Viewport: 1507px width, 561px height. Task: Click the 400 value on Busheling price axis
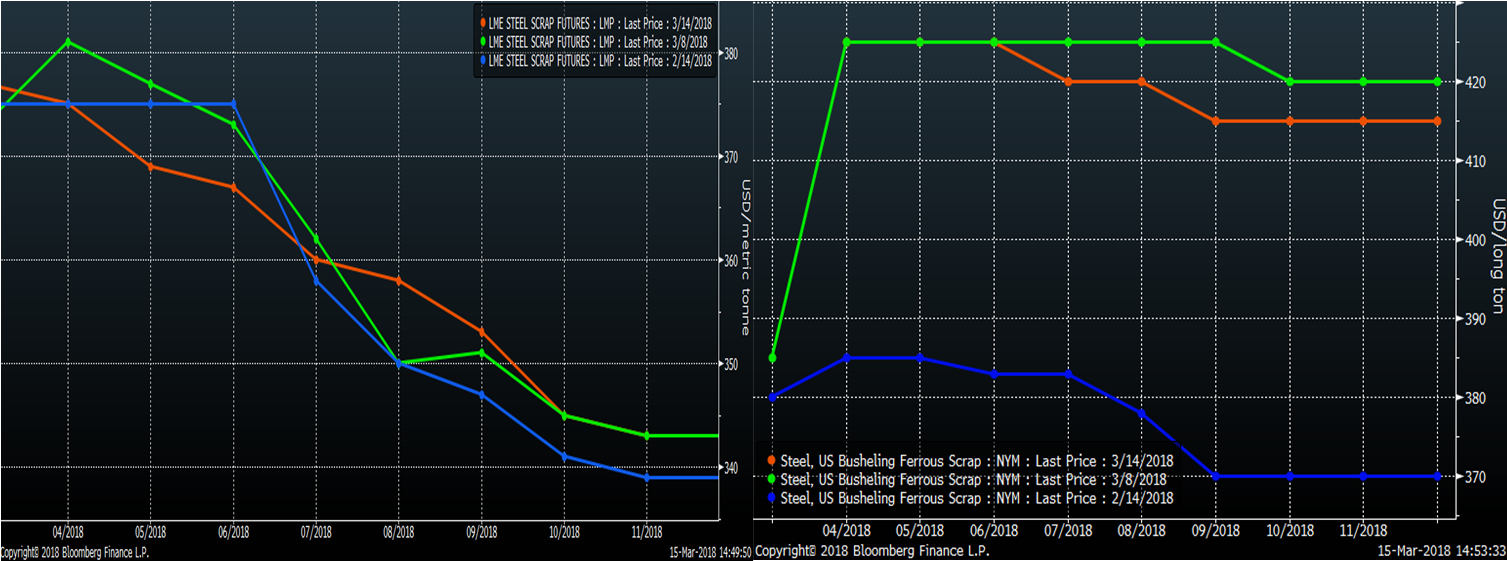tap(1476, 239)
